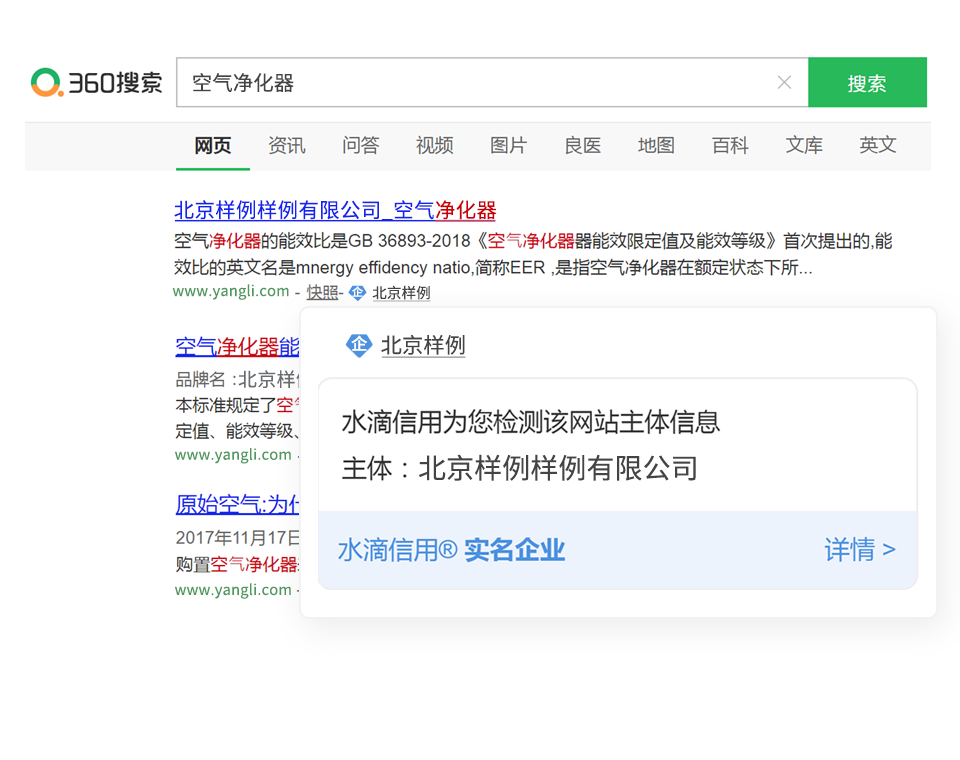Select the 问答 tab
Image resolution: width=960 pixels, height=760 pixels.
click(x=361, y=146)
